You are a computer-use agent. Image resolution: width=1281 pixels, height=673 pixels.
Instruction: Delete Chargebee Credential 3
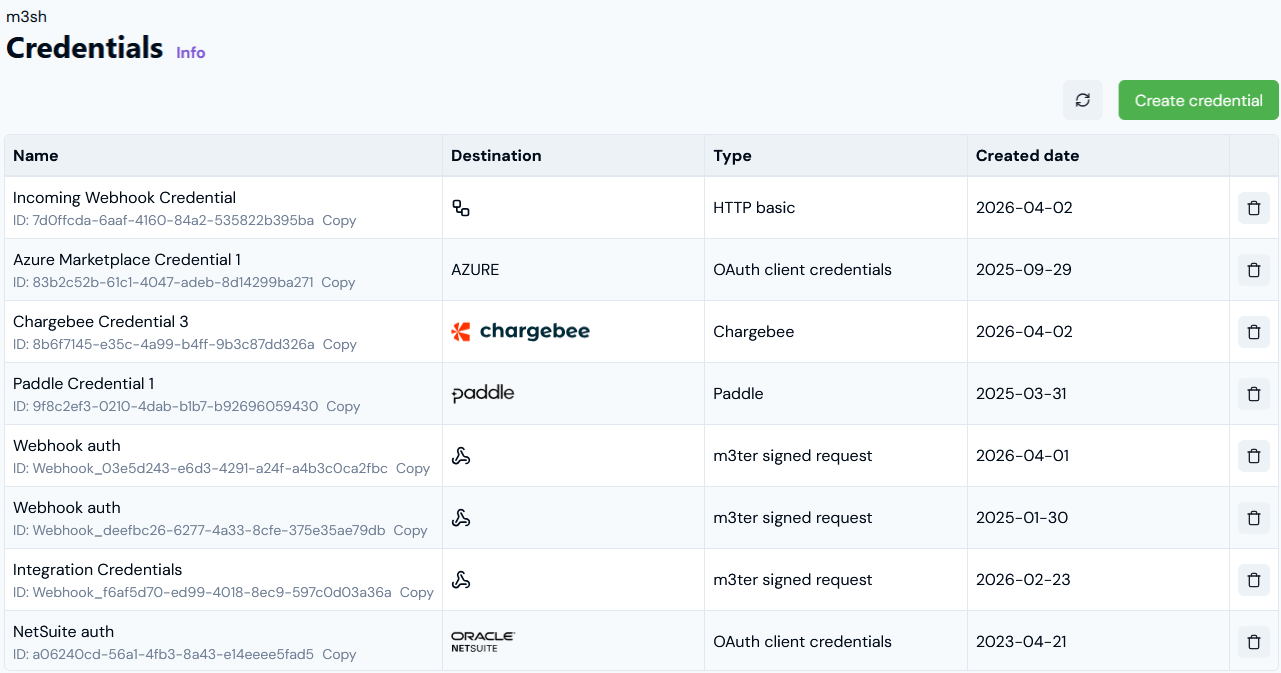pos(1254,332)
